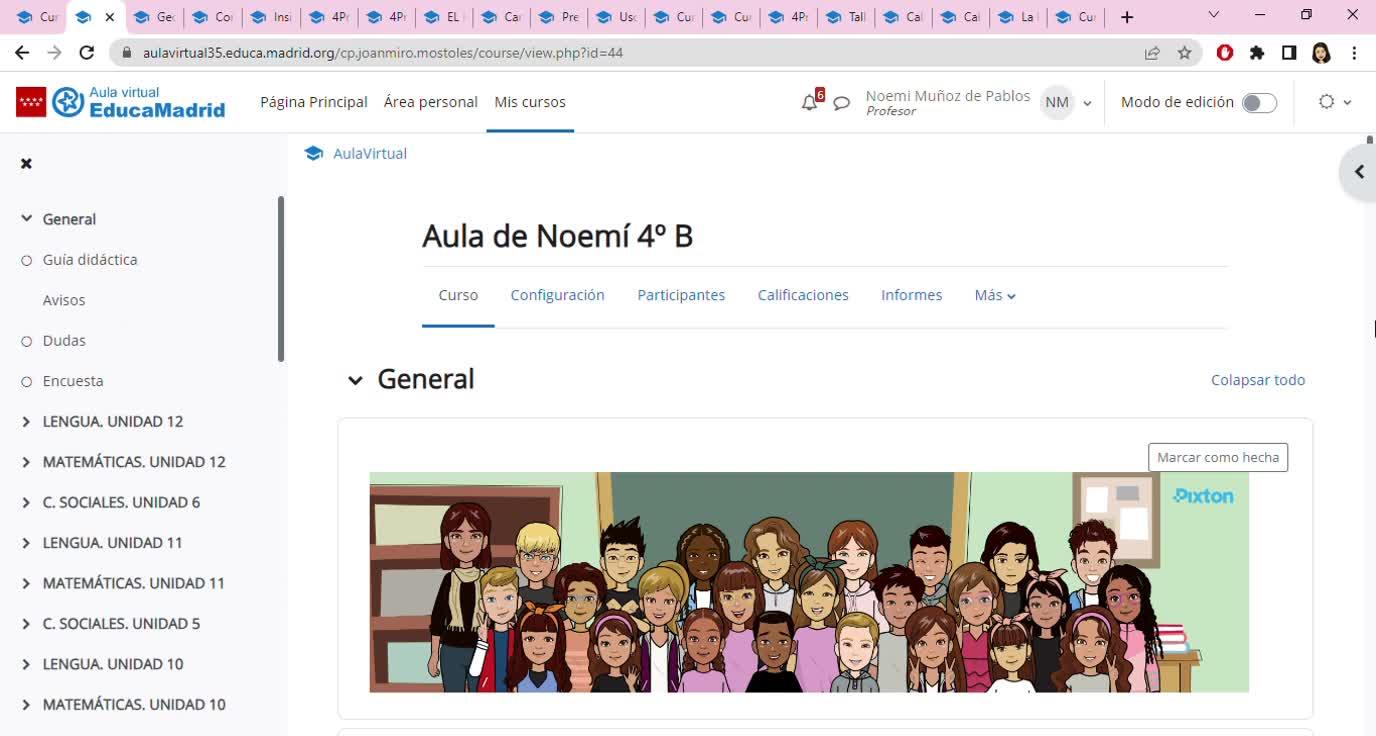This screenshot has height=736, width=1376.
Task: Click the share page icon in address bar
Action: (1153, 53)
